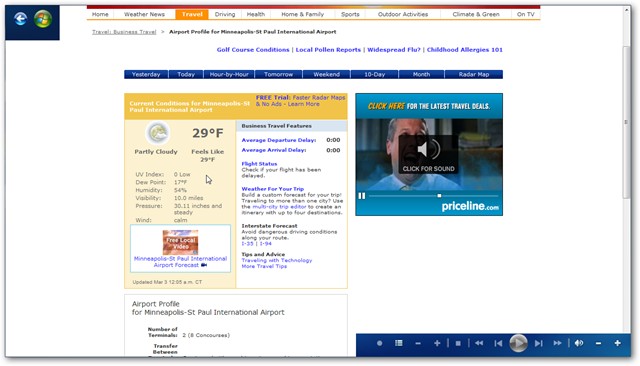
Task: Open the Sports tab
Action: (350, 14)
